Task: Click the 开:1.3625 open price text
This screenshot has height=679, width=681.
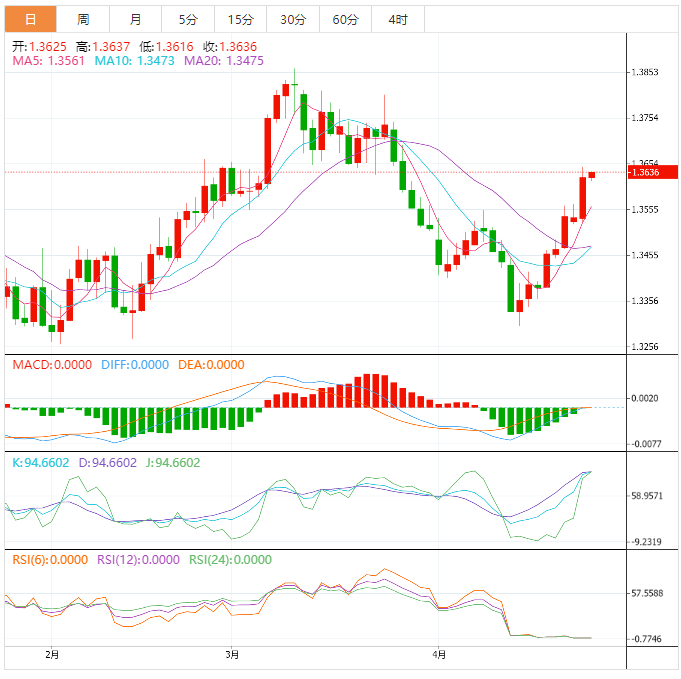Action: tap(40, 46)
